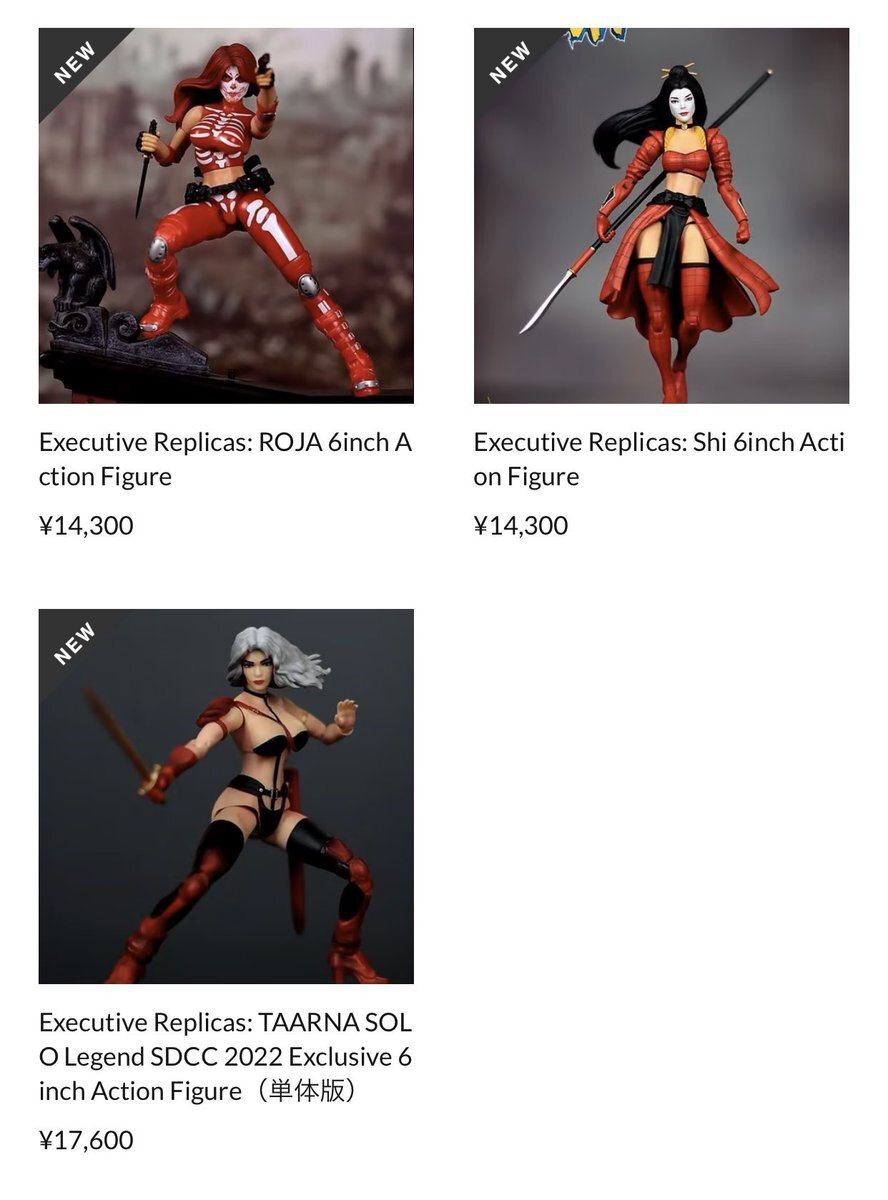The height and width of the screenshot is (1200, 888).
Task: Select the ¥14,300 price under Shi
Action: click(521, 525)
